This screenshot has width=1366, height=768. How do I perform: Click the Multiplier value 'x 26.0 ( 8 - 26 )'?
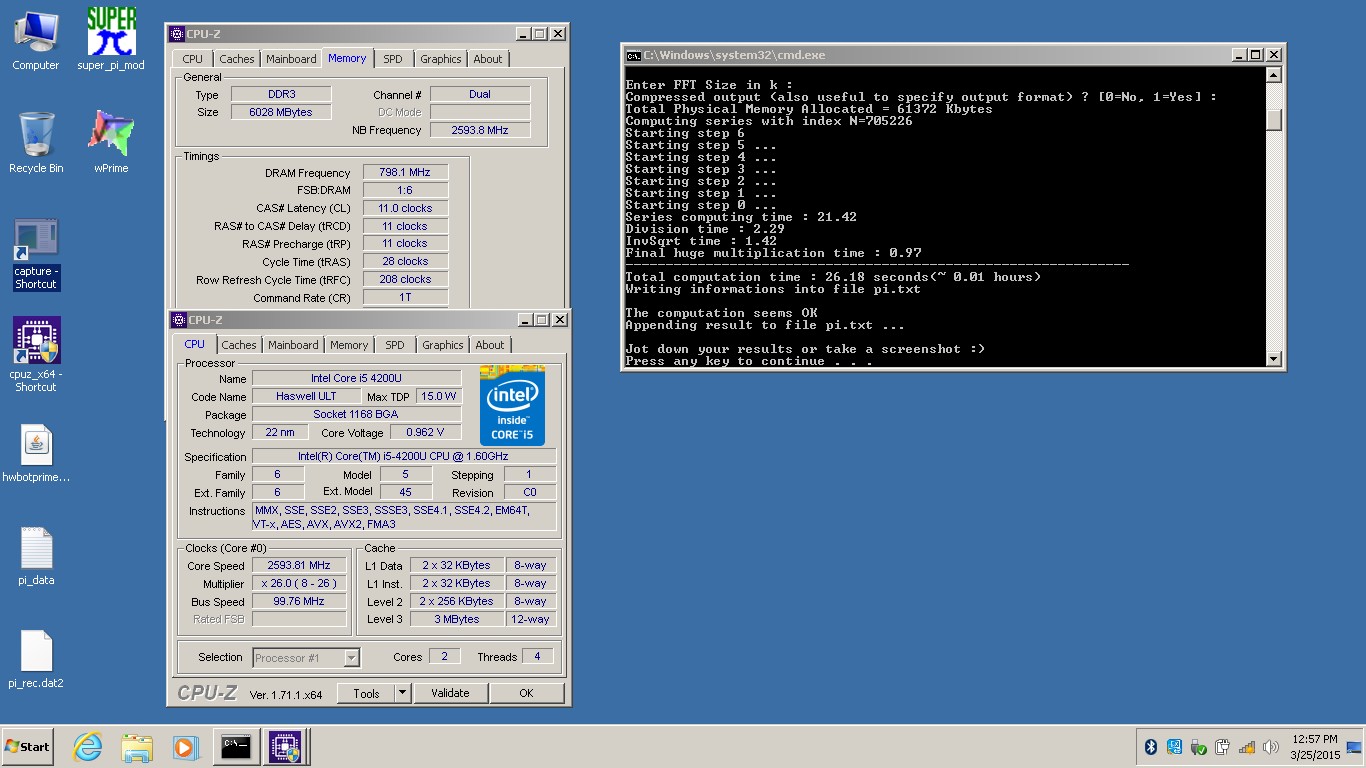tap(299, 583)
